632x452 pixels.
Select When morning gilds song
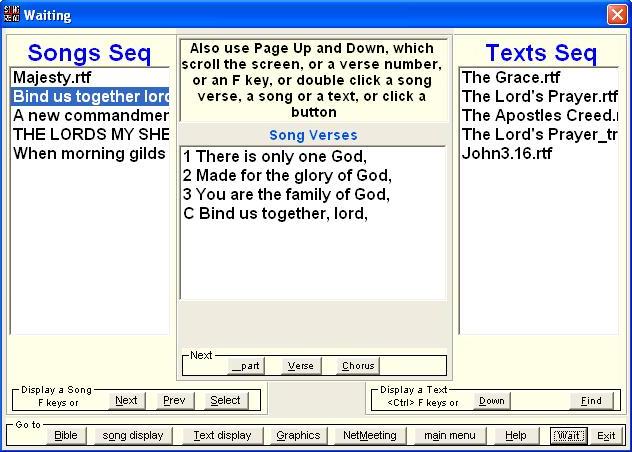90,154
